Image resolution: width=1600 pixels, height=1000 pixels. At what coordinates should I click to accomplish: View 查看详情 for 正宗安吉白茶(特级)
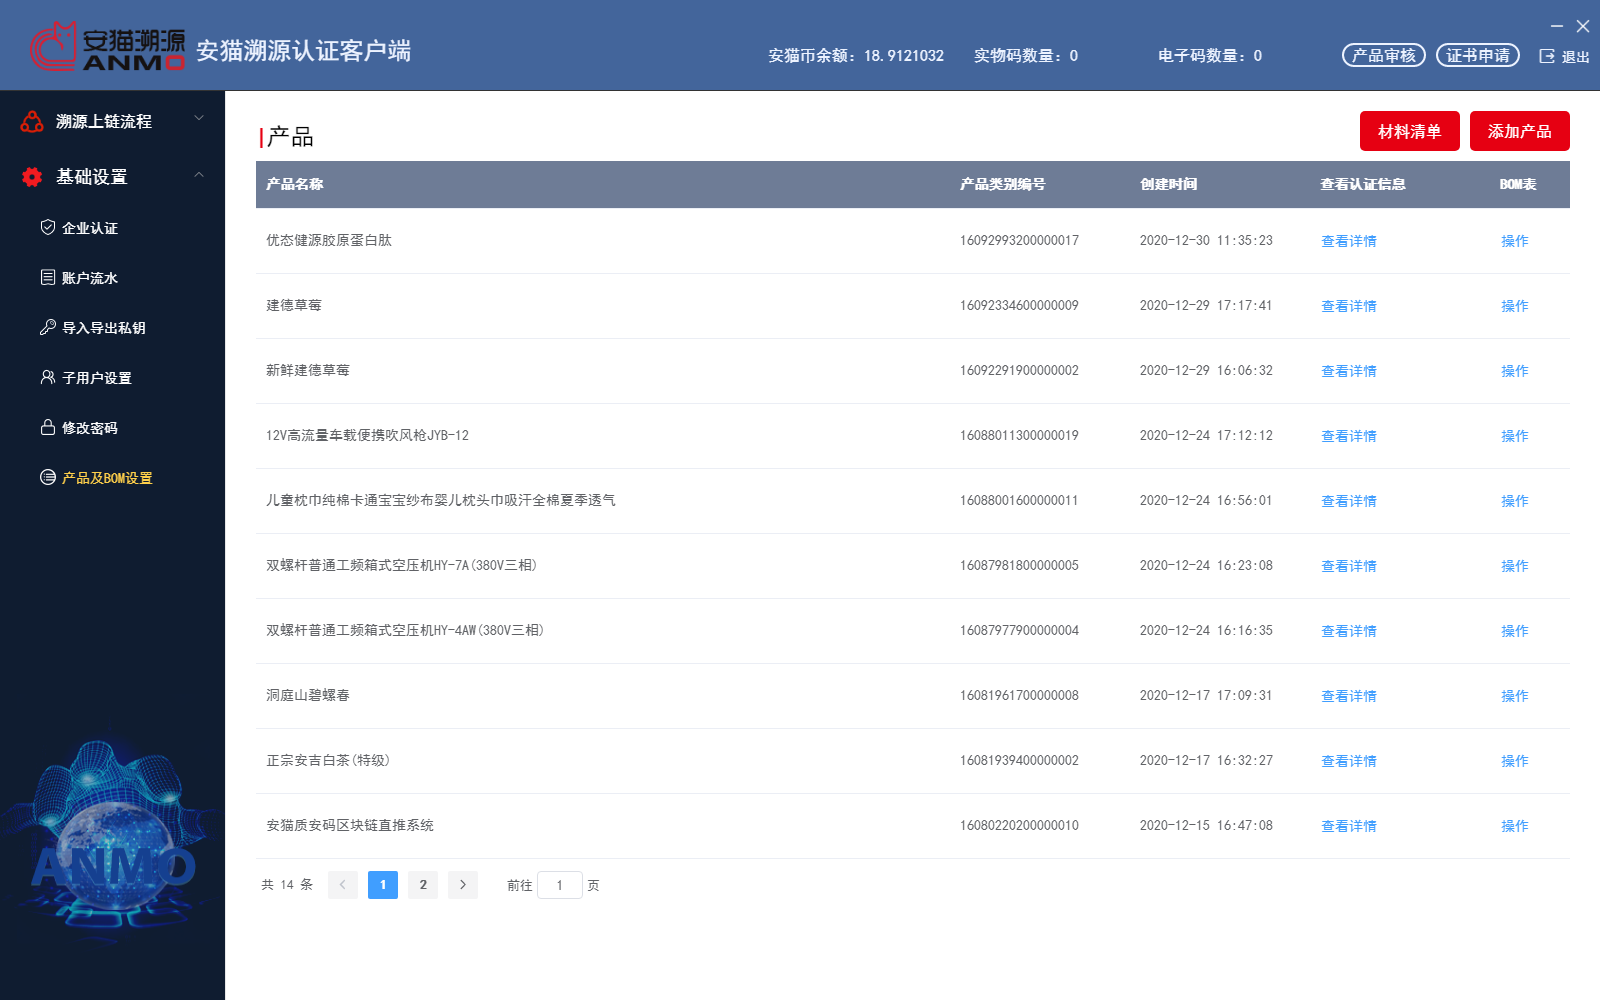click(x=1349, y=761)
